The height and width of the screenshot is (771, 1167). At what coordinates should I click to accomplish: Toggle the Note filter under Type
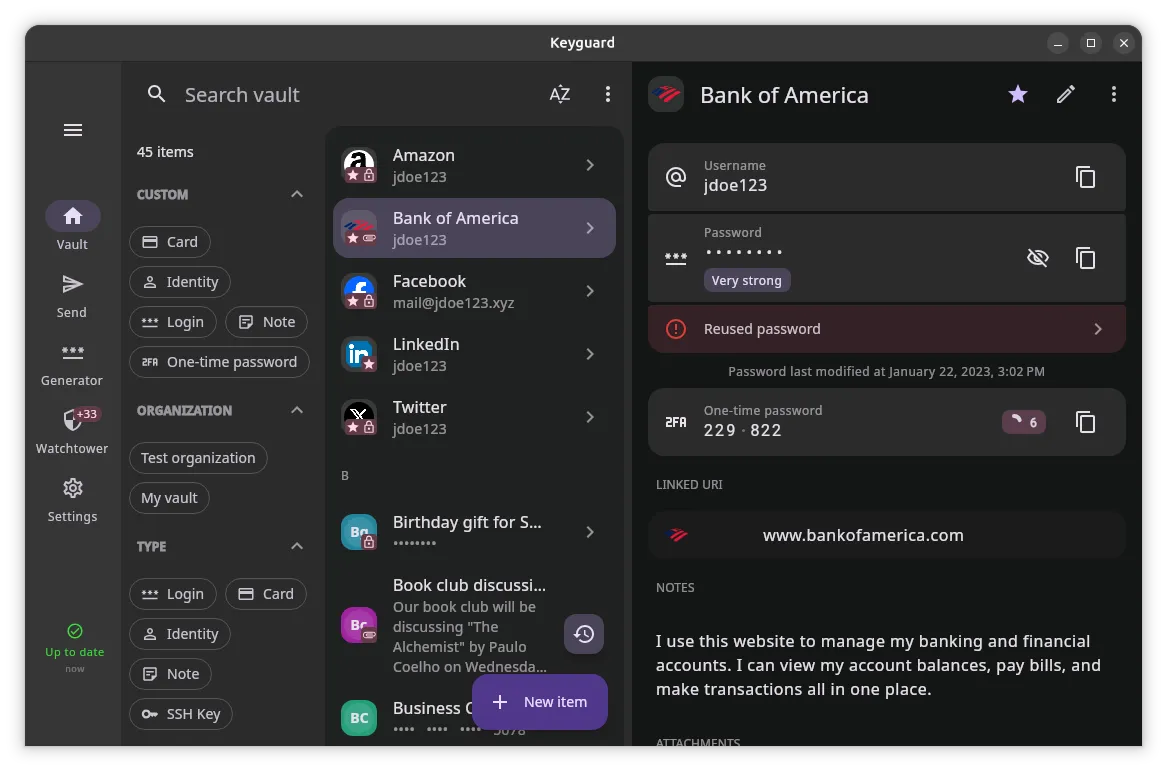[170, 674]
